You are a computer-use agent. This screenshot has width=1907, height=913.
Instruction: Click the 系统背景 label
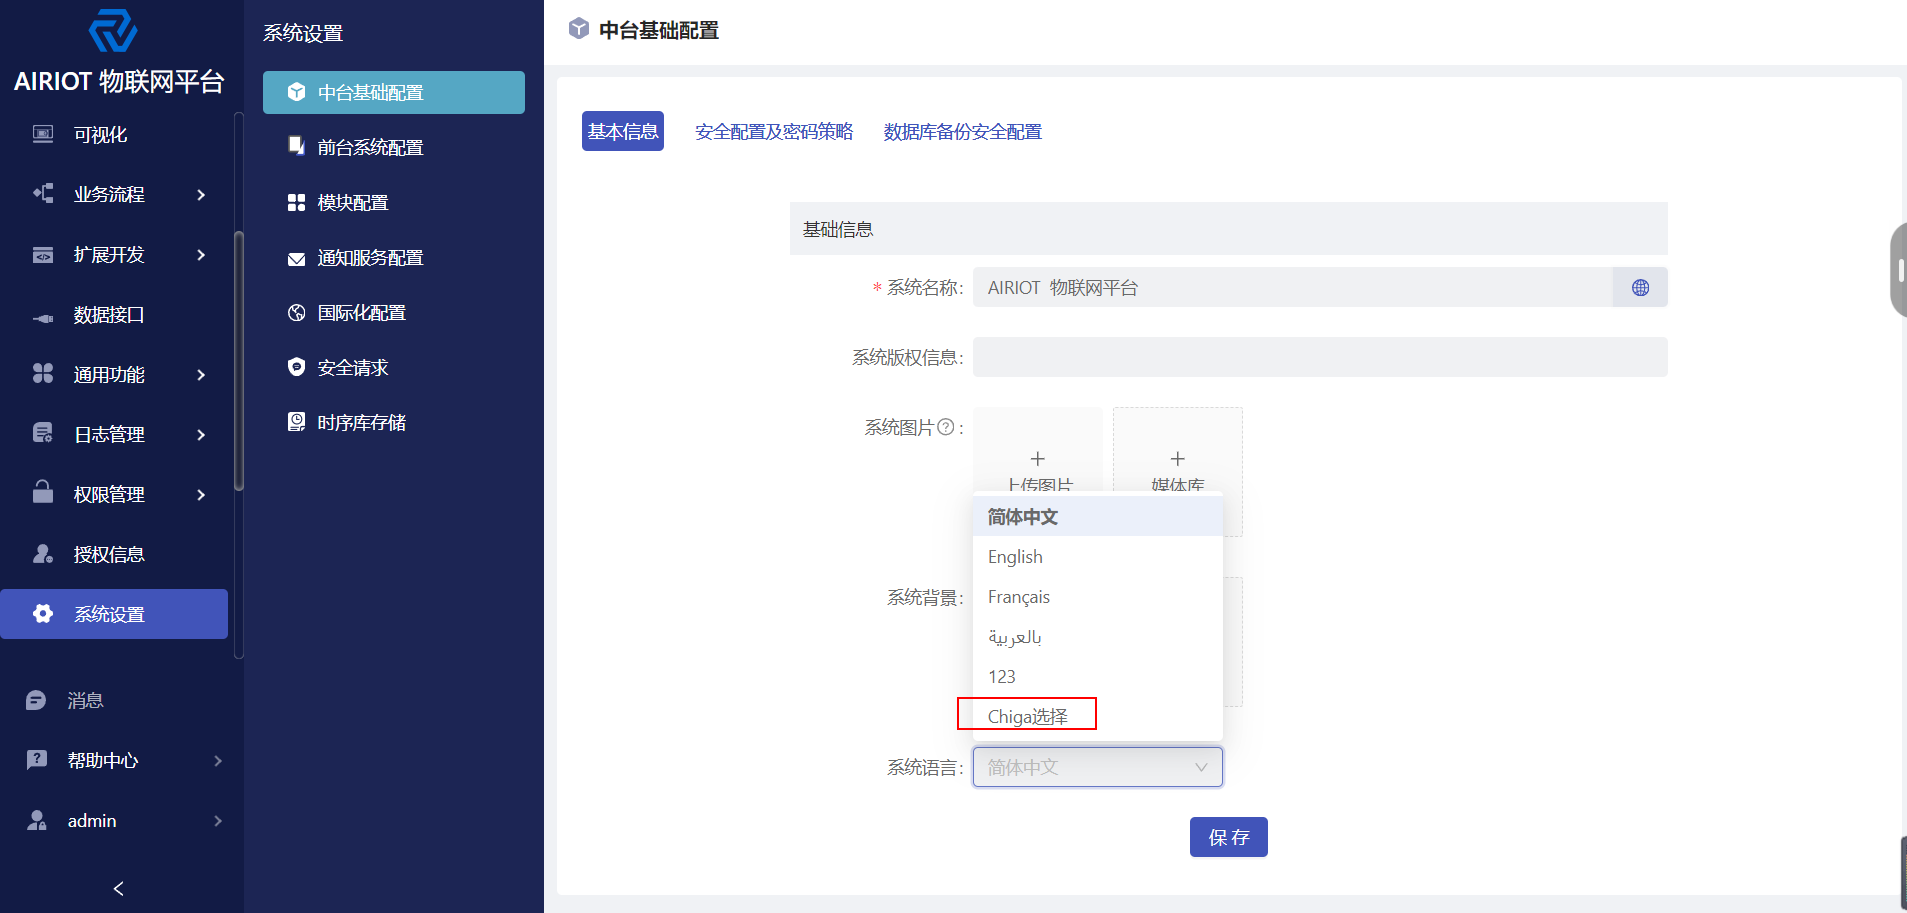click(925, 597)
